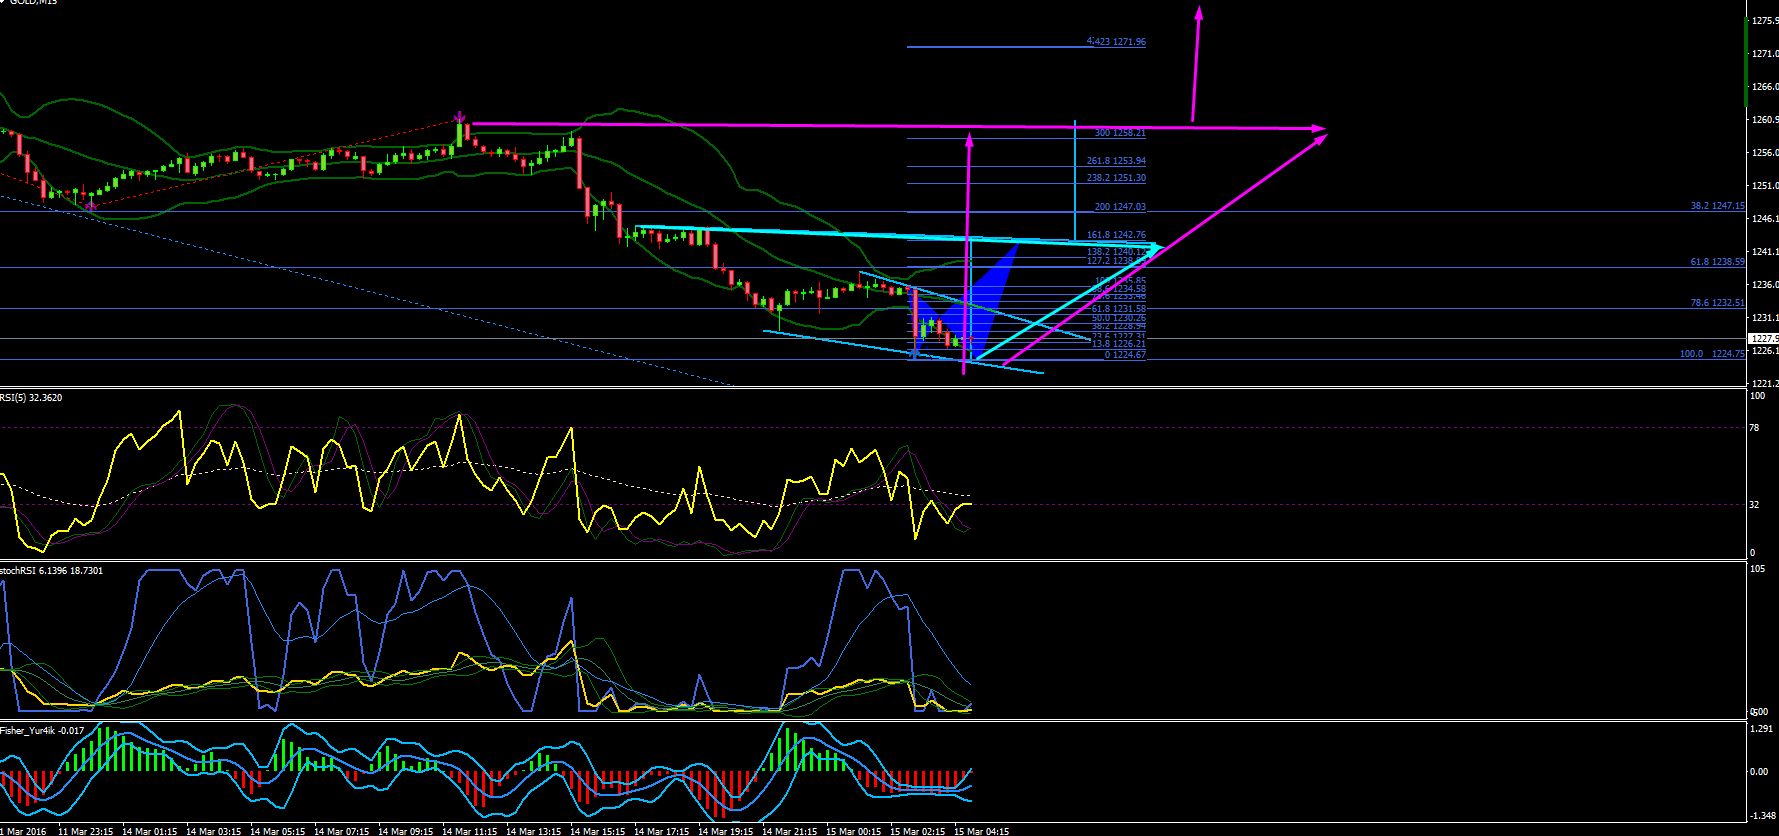Click the Fibonacci label "200 1247.03"
This screenshot has height=836, width=1779.
point(1120,207)
